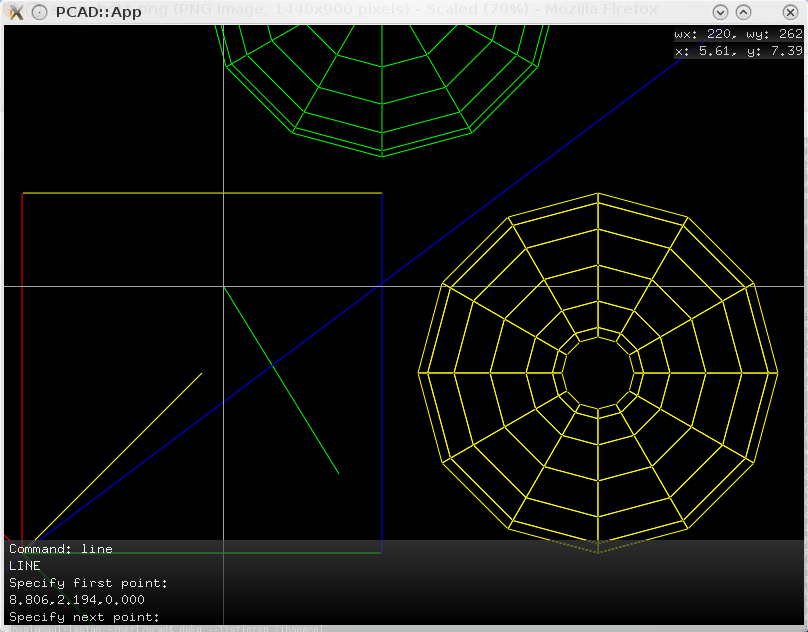Image resolution: width=808 pixels, height=632 pixels.
Task: Click the white crosshair intersection point
Action: (223, 287)
